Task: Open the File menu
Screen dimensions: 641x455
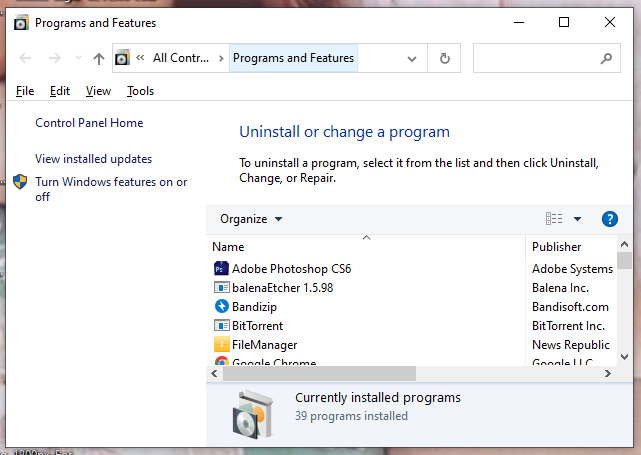Action: [x=25, y=91]
